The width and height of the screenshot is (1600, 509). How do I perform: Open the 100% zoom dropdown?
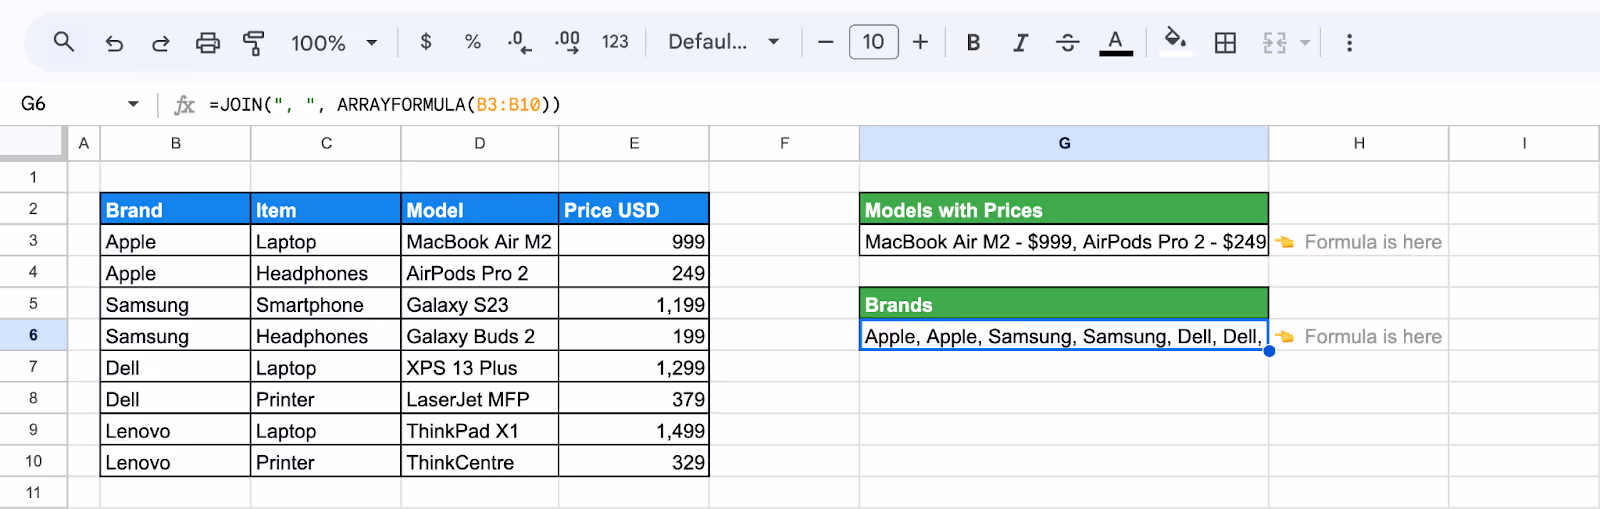[334, 43]
